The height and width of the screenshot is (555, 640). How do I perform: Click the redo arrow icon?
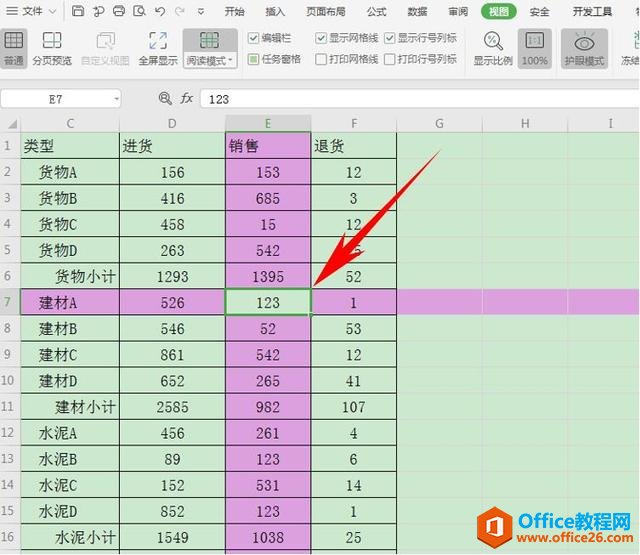(180, 11)
